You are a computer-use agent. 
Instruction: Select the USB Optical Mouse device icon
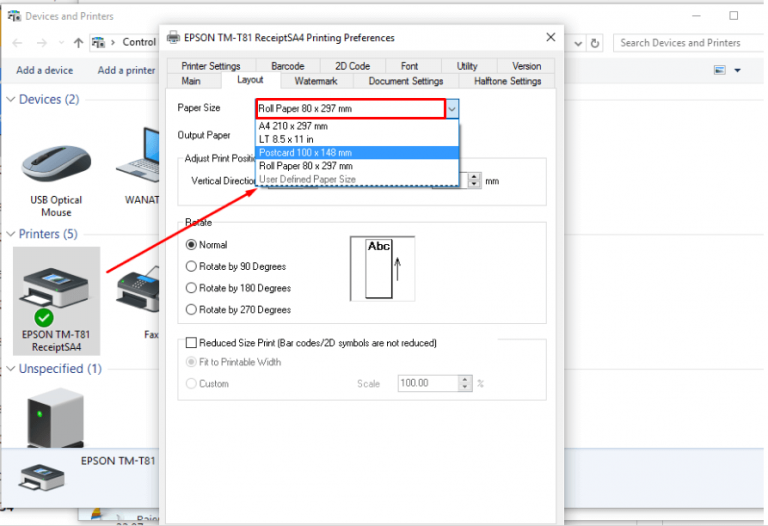(56, 165)
